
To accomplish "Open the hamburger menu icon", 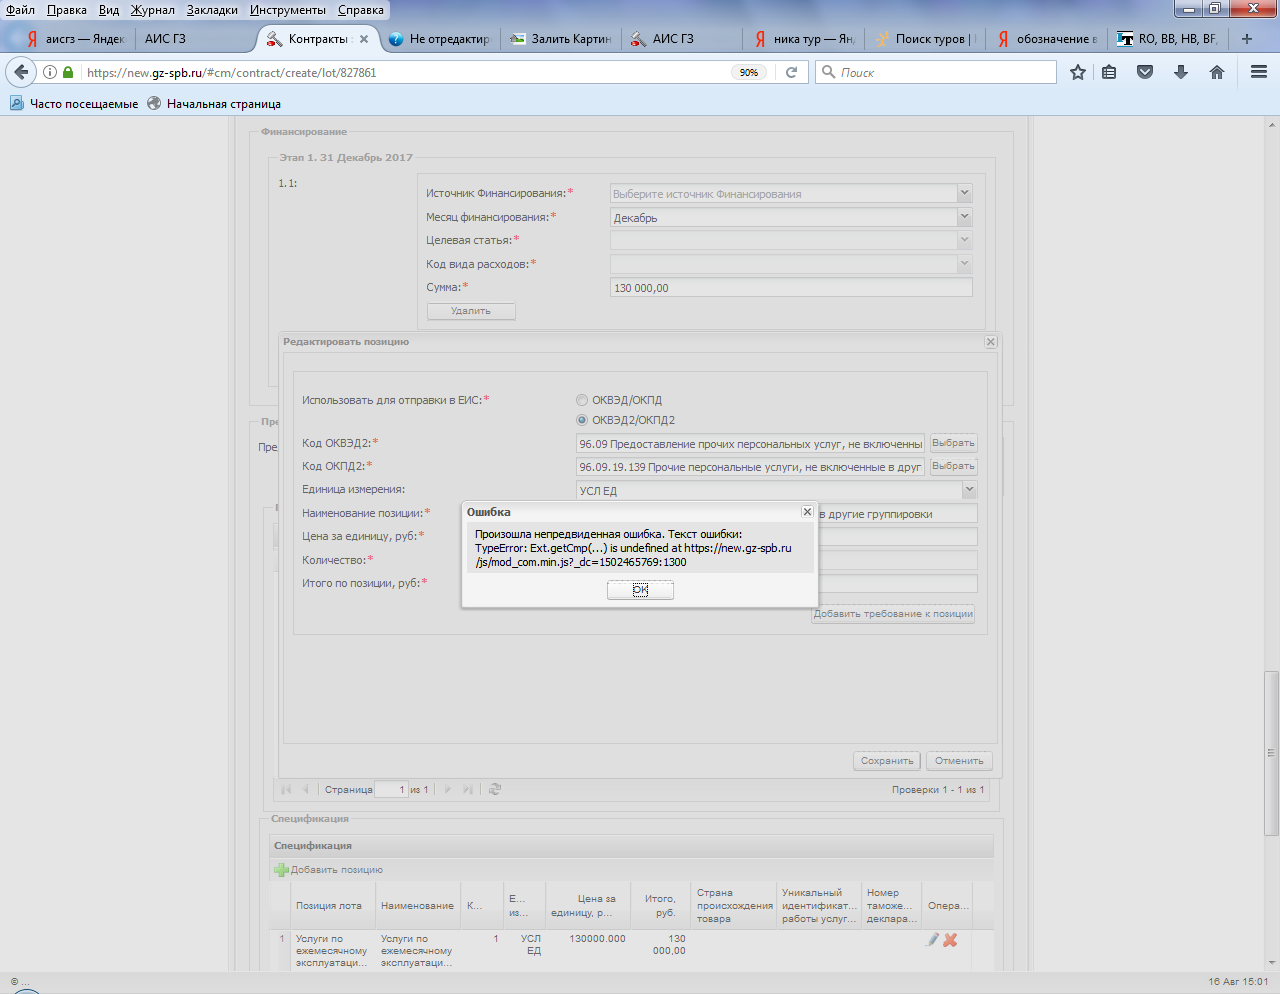I will coord(1259,72).
